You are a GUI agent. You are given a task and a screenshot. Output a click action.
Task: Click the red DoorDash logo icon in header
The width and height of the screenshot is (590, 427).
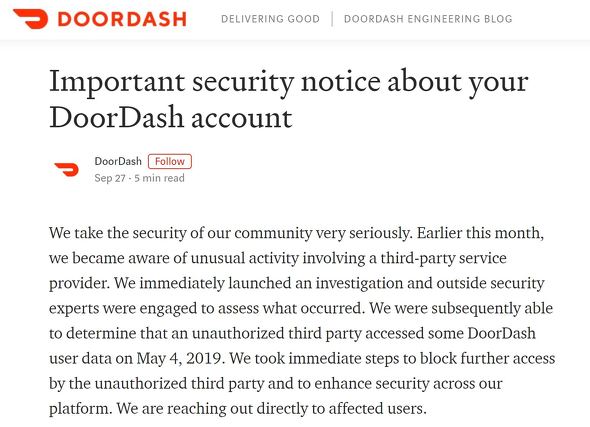(30, 19)
